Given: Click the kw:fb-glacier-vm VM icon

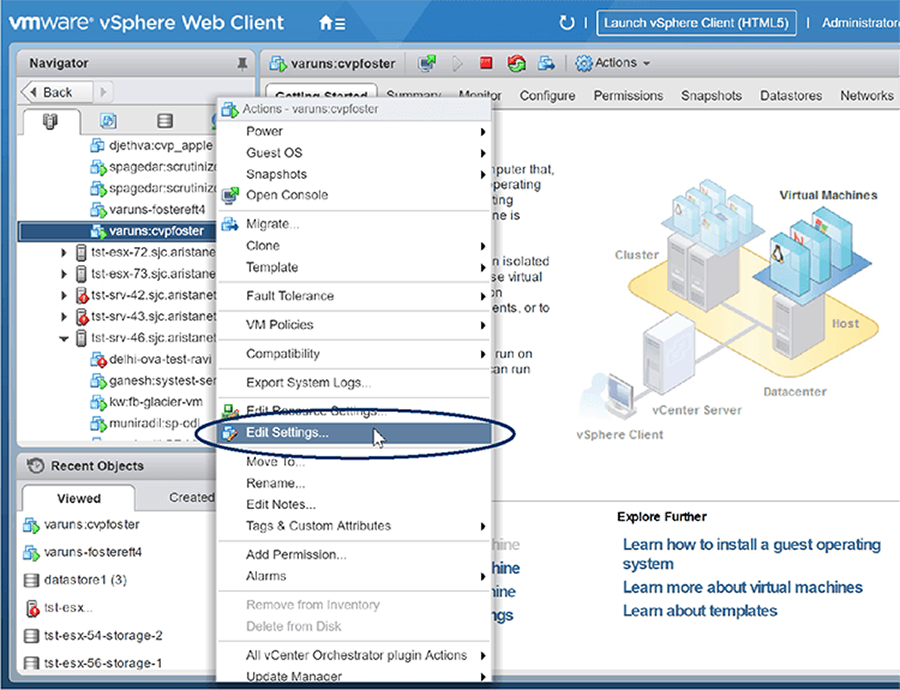Looking at the screenshot, I should [98, 402].
